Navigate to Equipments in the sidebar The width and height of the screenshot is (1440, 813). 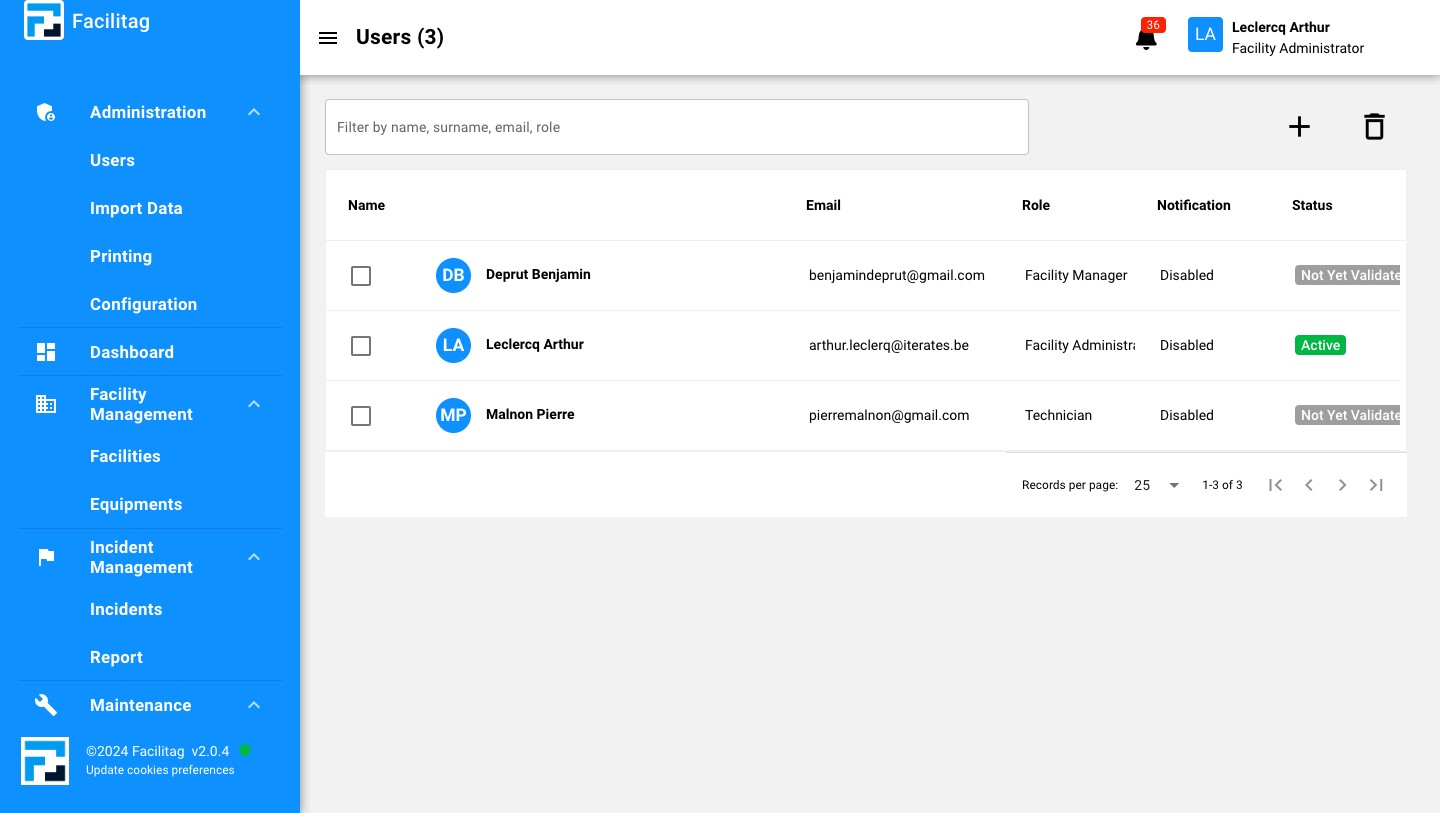point(136,504)
